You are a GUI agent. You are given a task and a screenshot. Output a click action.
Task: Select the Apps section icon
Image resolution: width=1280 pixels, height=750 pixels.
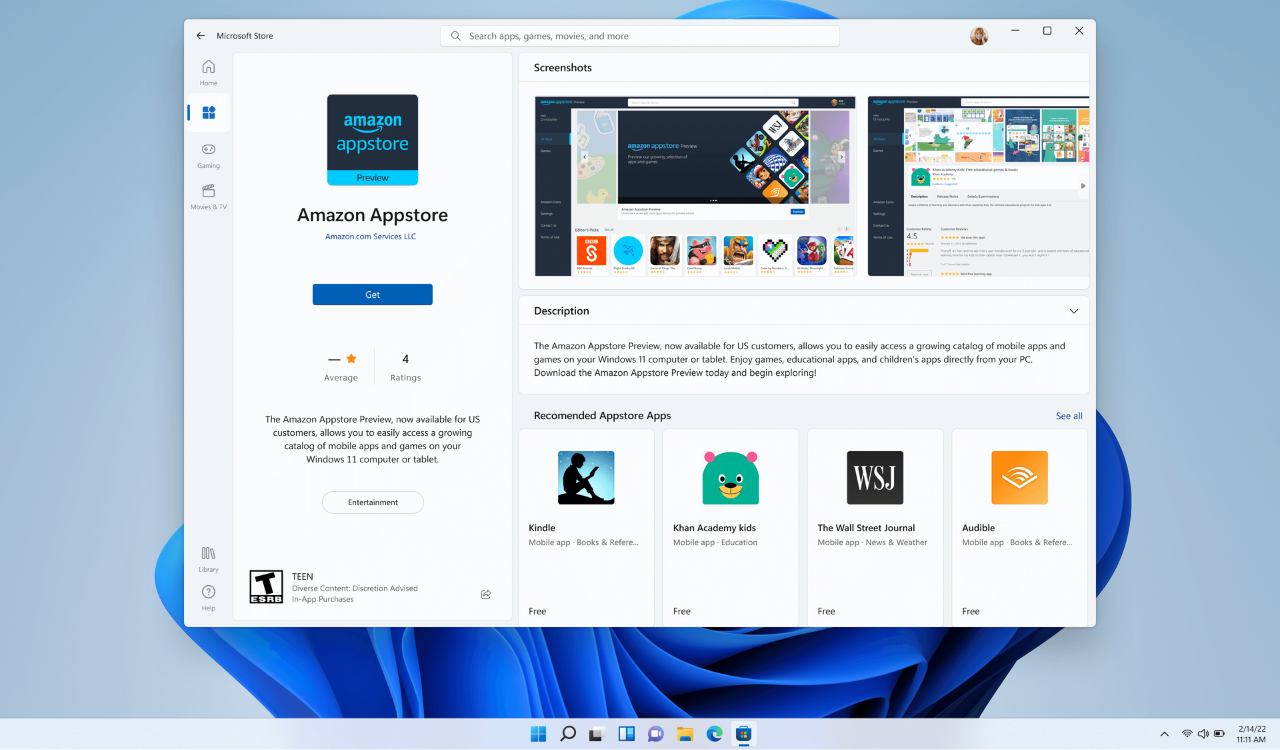click(x=208, y=112)
